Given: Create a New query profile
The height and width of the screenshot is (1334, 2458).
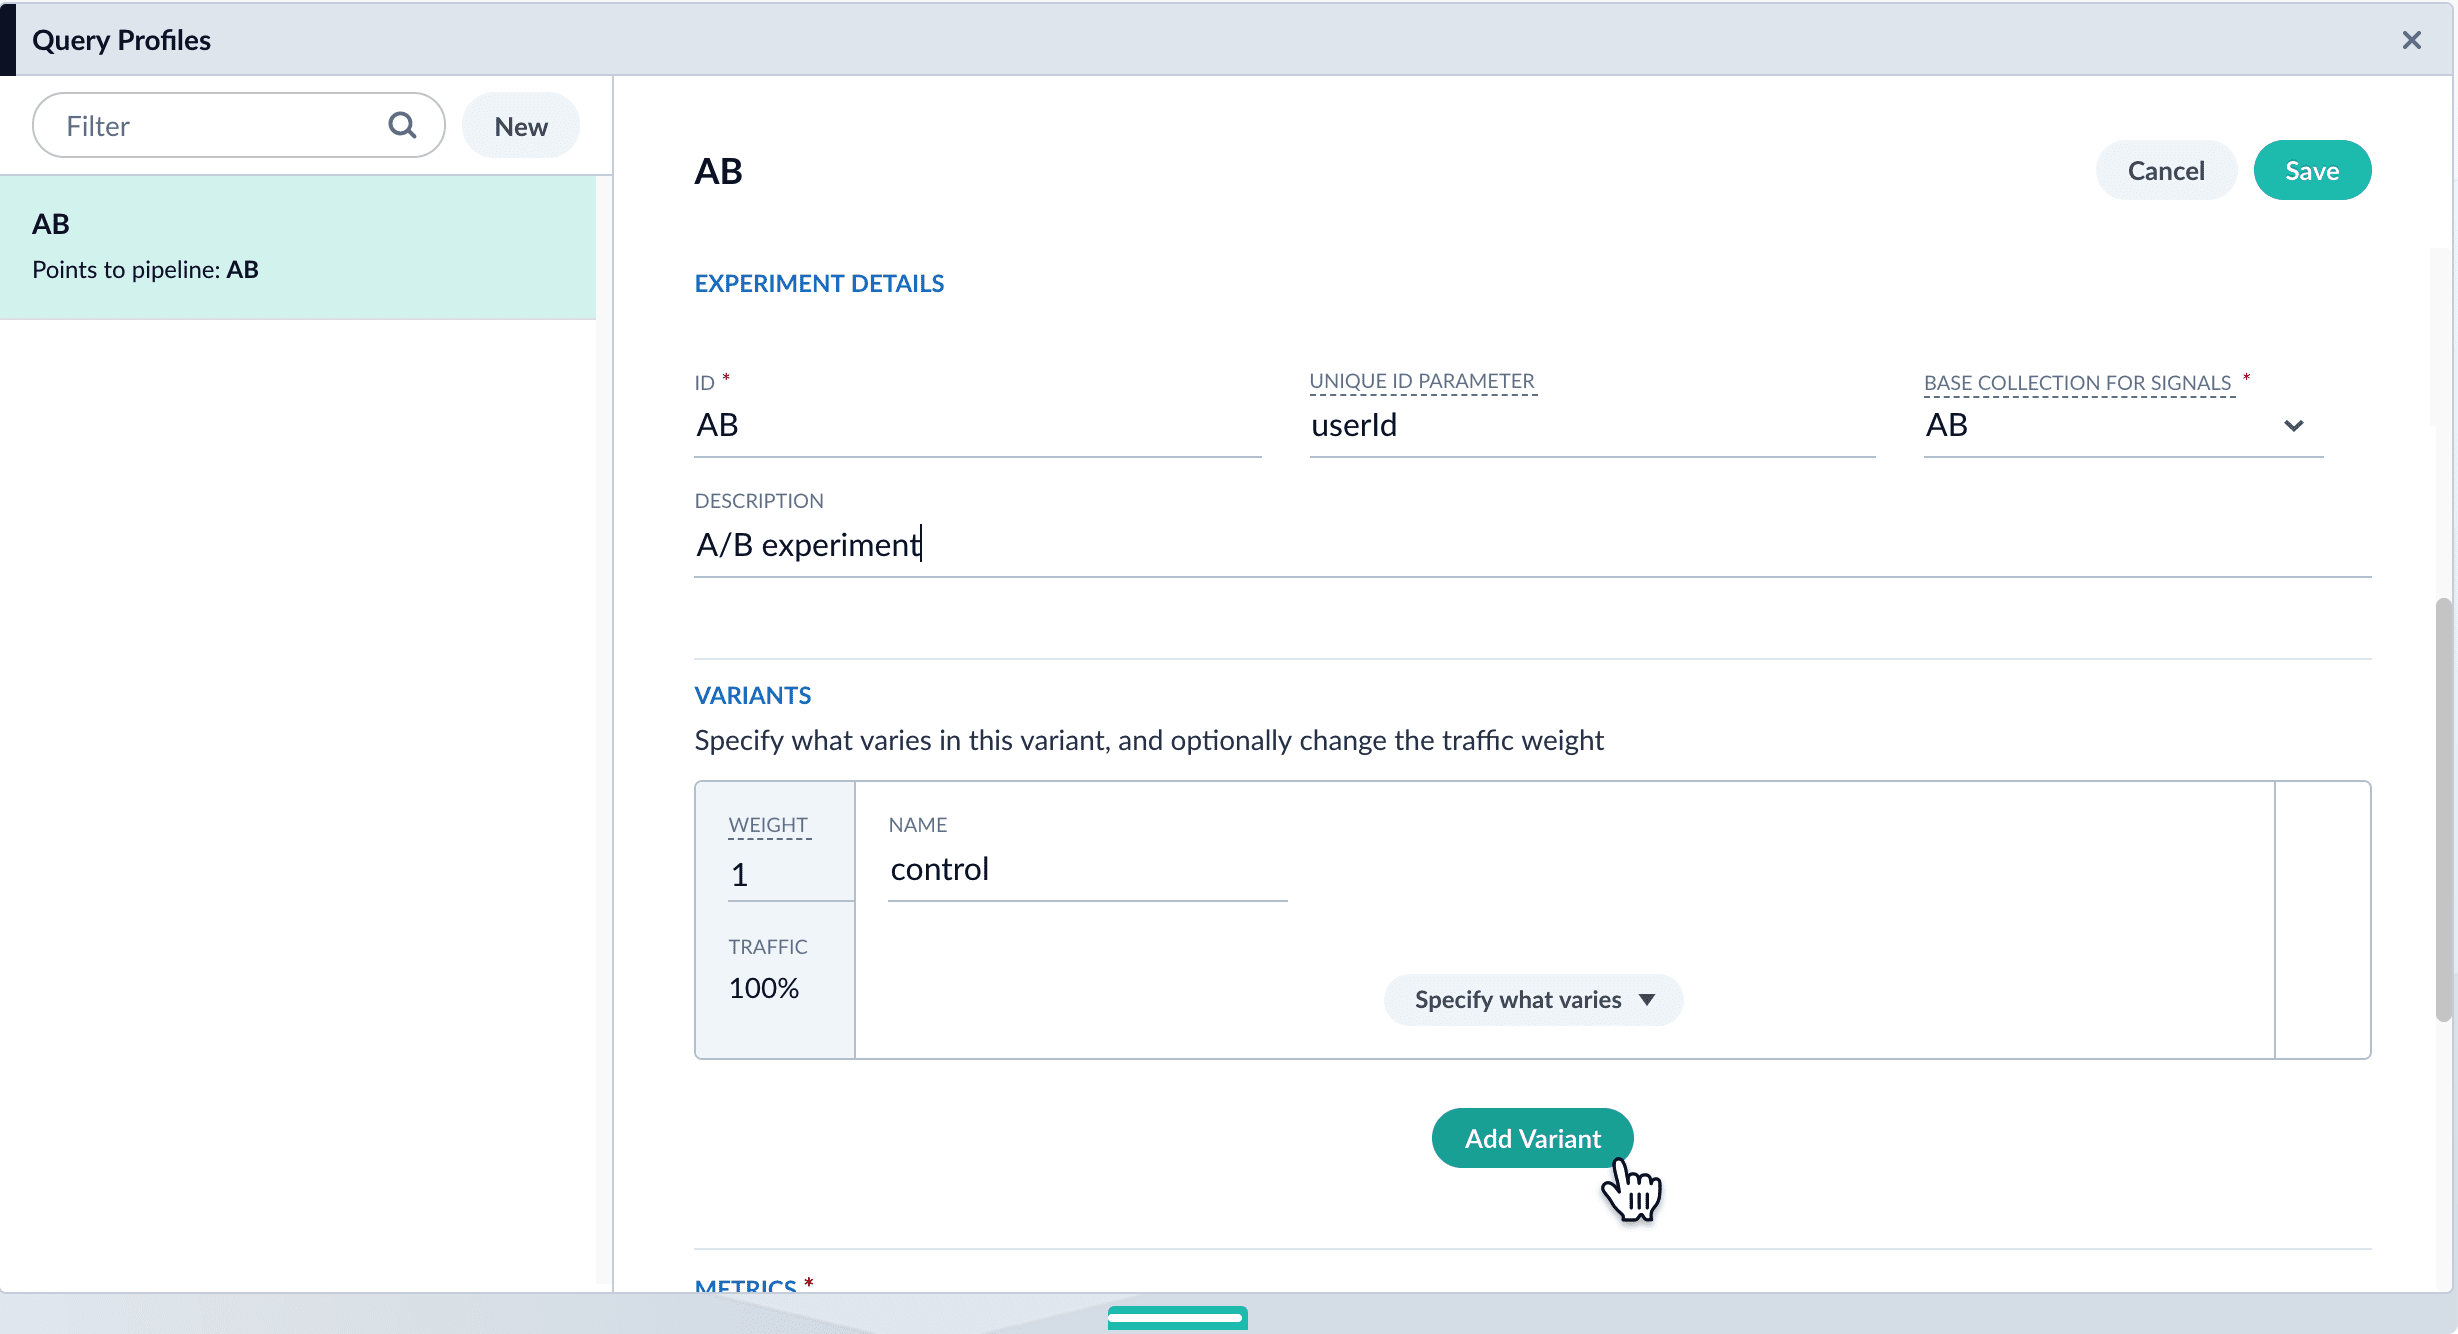Looking at the screenshot, I should click(x=520, y=126).
